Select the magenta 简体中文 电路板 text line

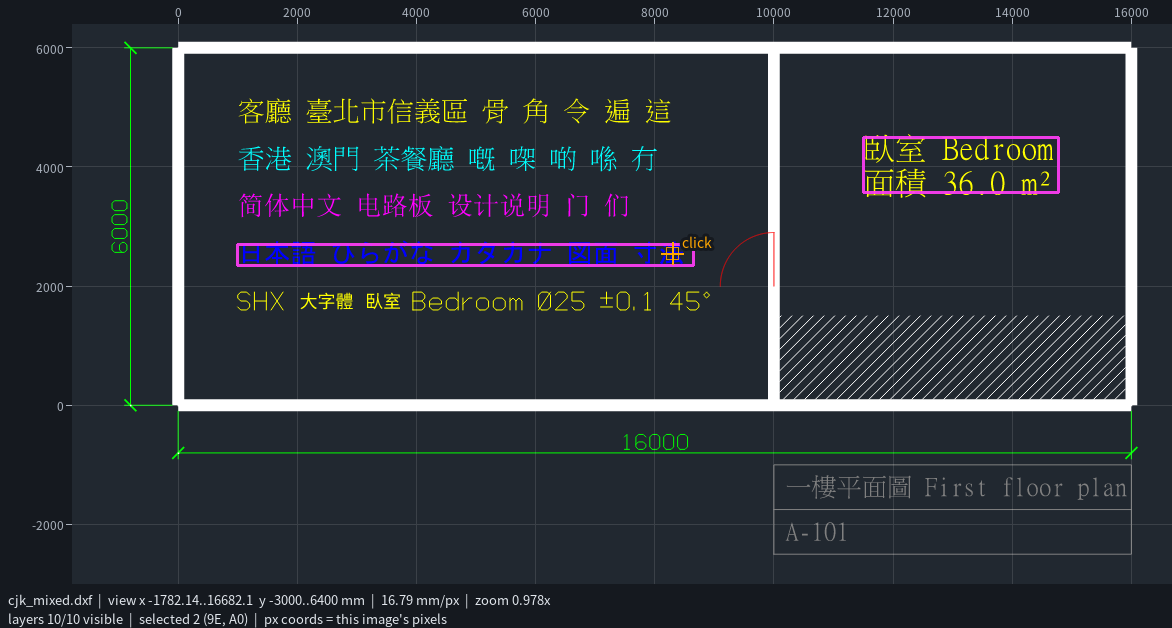tap(434, 205)
